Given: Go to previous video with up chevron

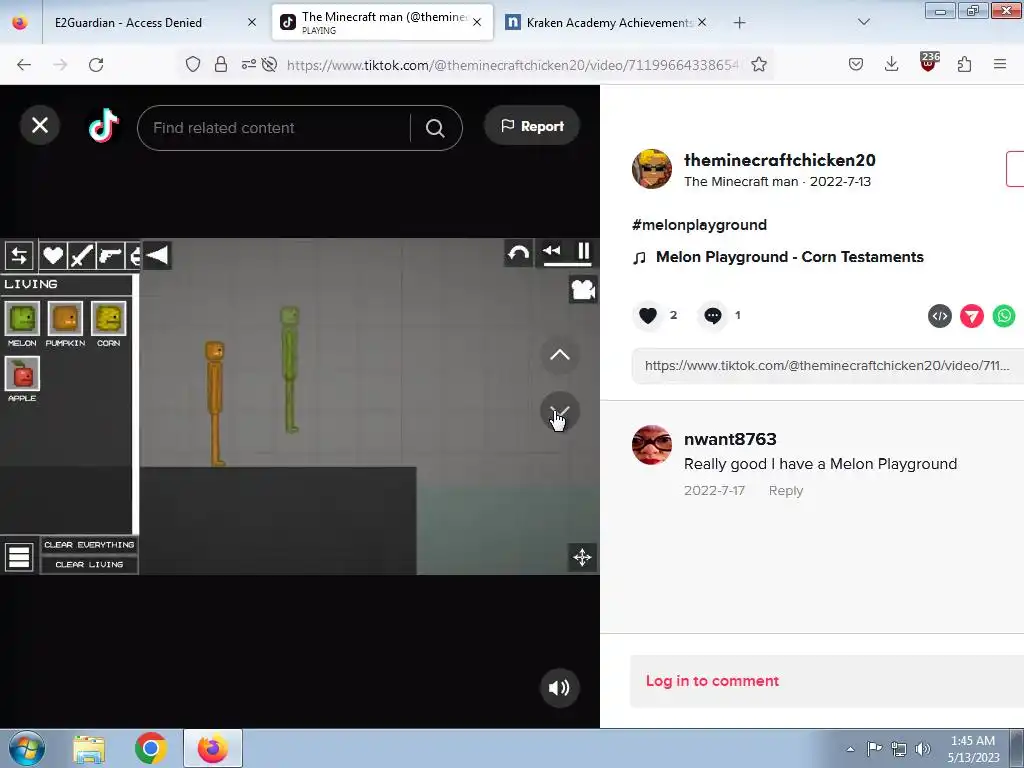Looking at the screenshot, I should (x=560, y=355).
